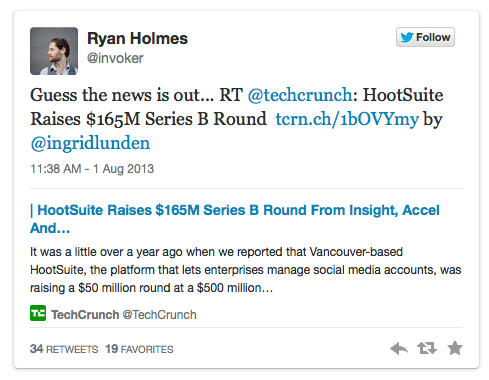Open the @techcrunch mention link
Viewport: 489px width, 380px height.
click(x=300, y=95)
